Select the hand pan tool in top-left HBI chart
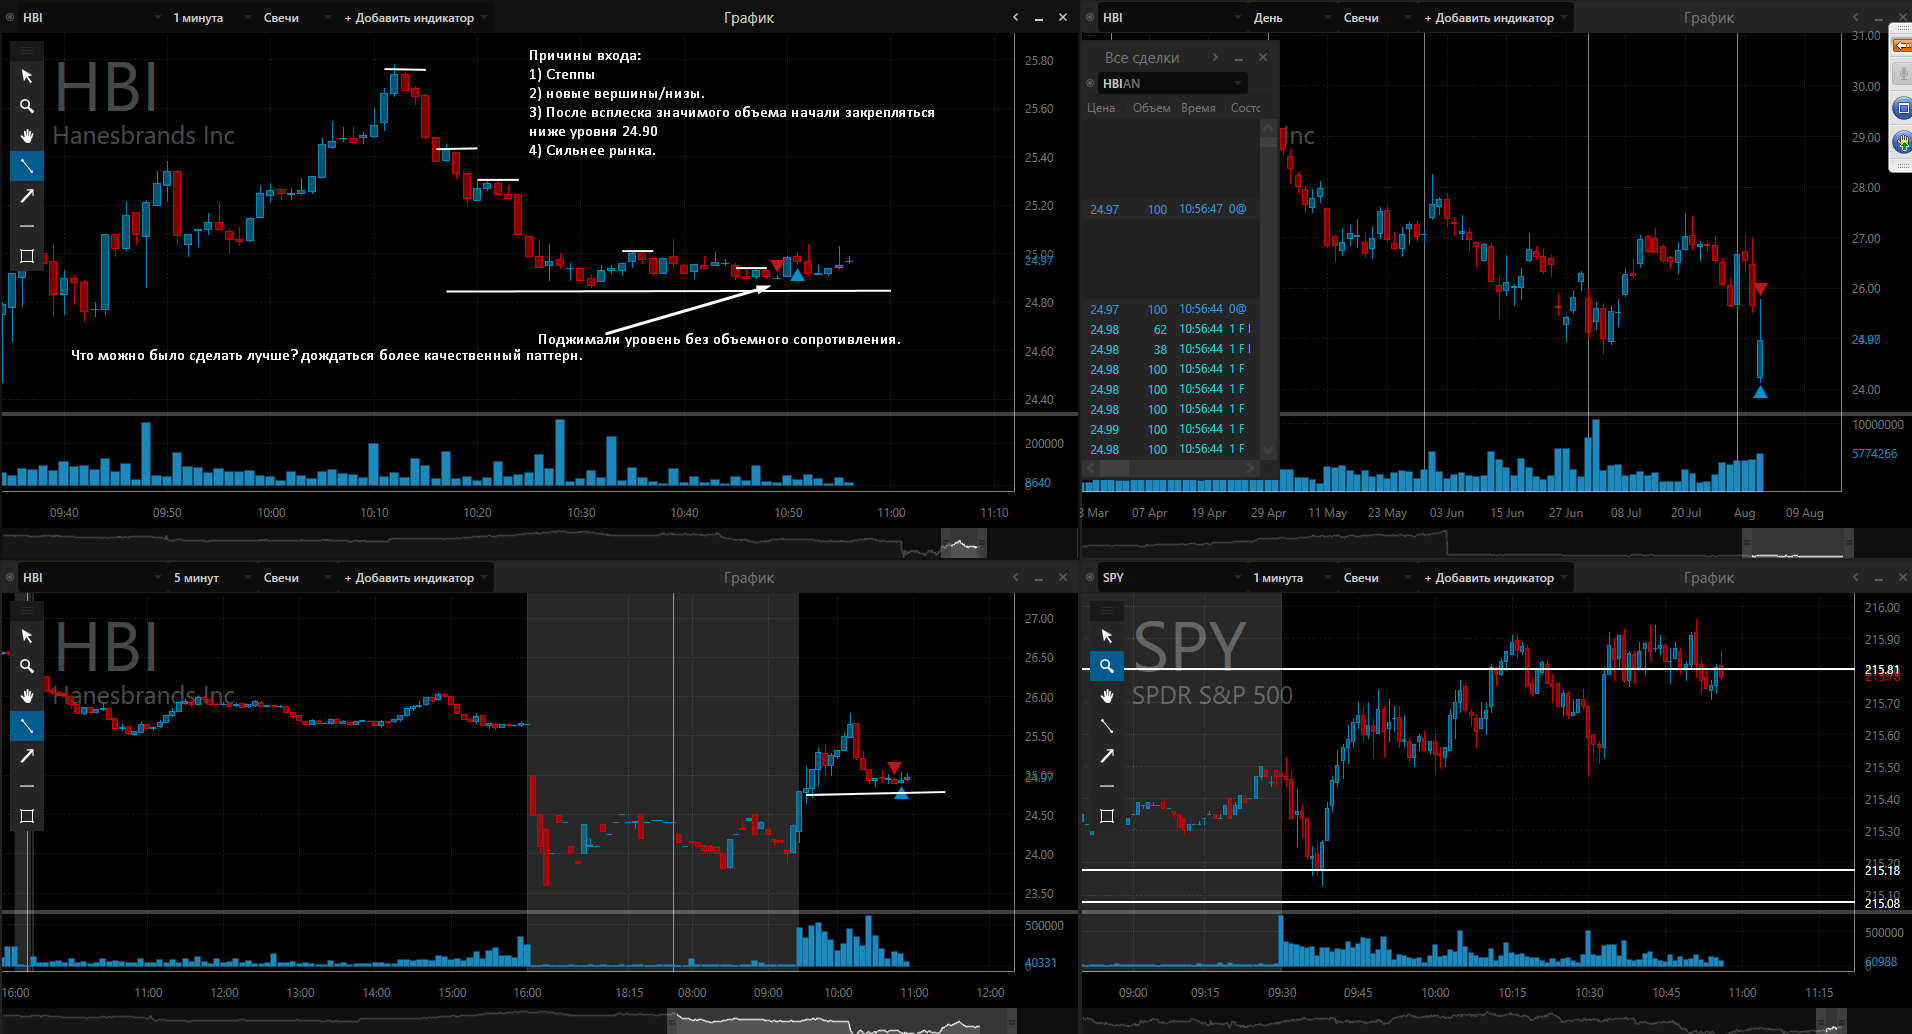The width and height of the screenshot is (1912, 1034). 27,136
